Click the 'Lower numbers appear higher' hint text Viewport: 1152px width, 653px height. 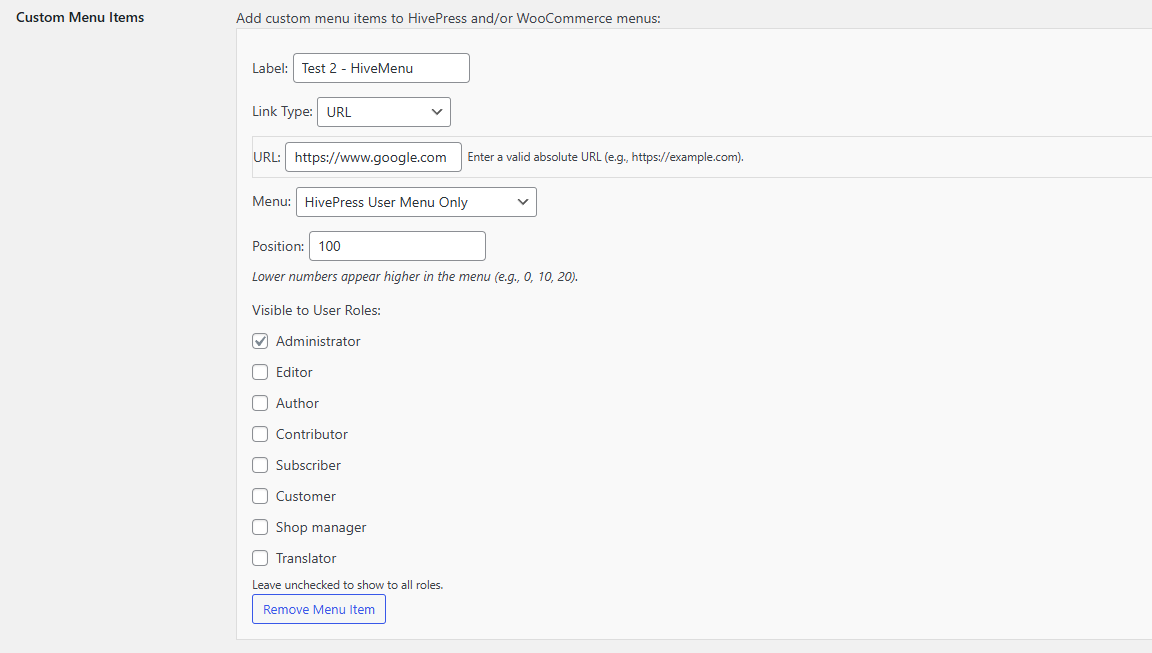point(415,277)
